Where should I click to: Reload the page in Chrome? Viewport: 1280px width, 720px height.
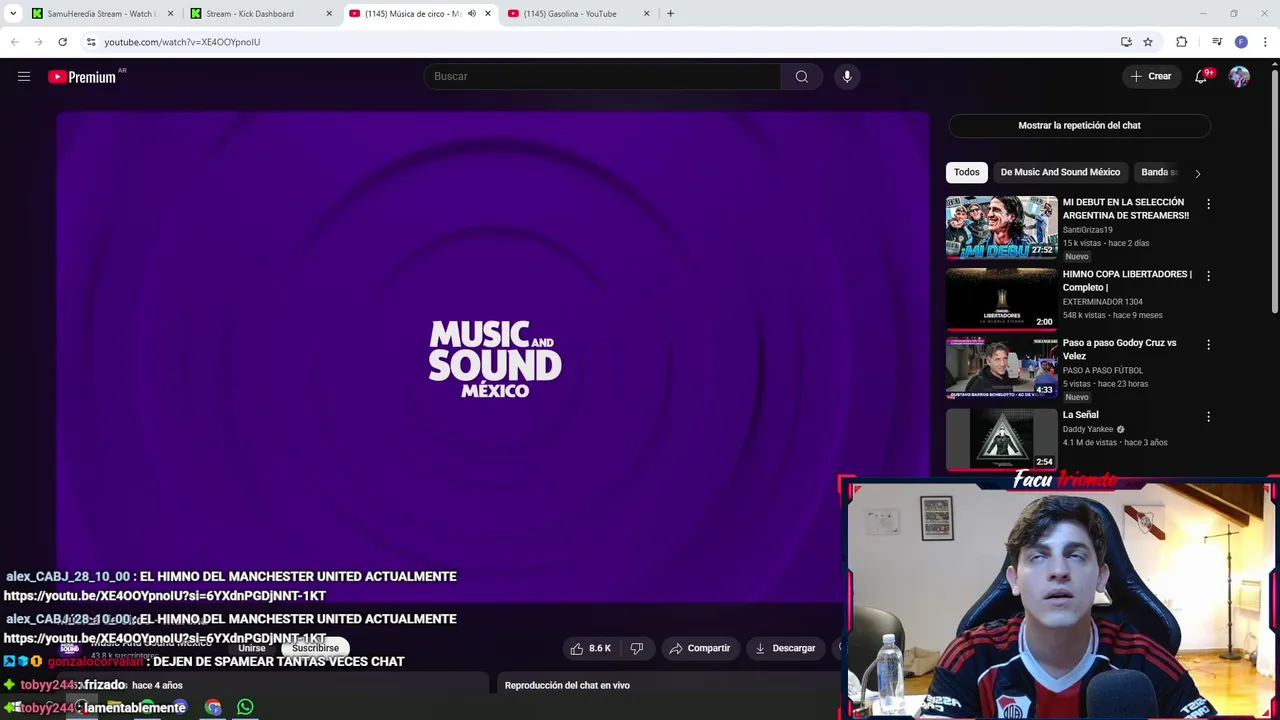pyautogui.click(x=62, y=42)
